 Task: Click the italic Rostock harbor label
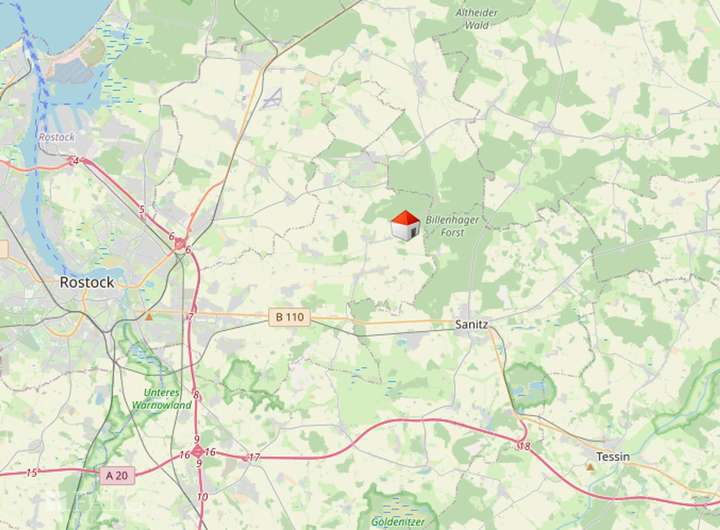coord(56,137)
